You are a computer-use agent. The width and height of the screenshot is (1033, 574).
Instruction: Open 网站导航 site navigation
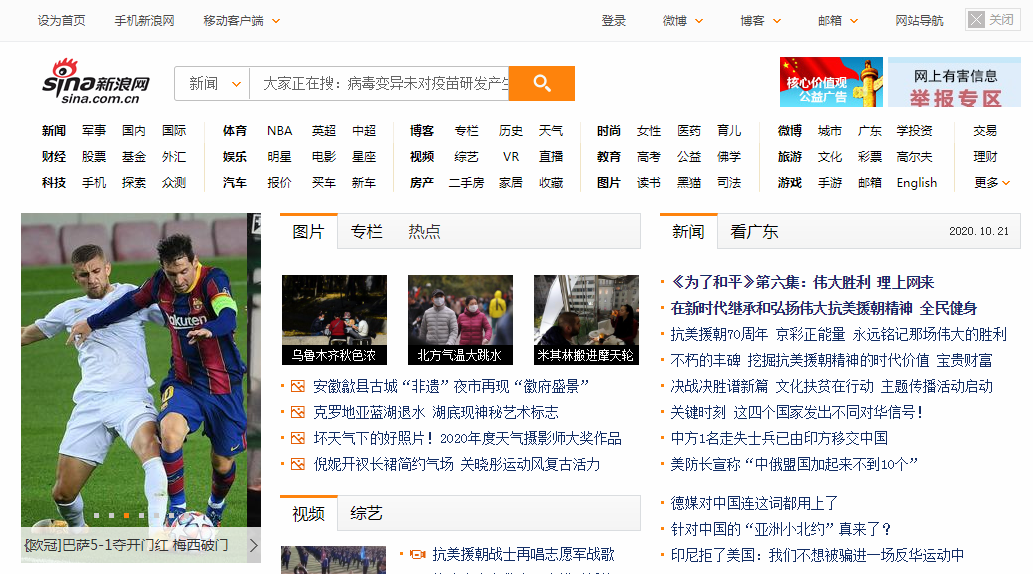pyautogui.click(x=919, y=21)
